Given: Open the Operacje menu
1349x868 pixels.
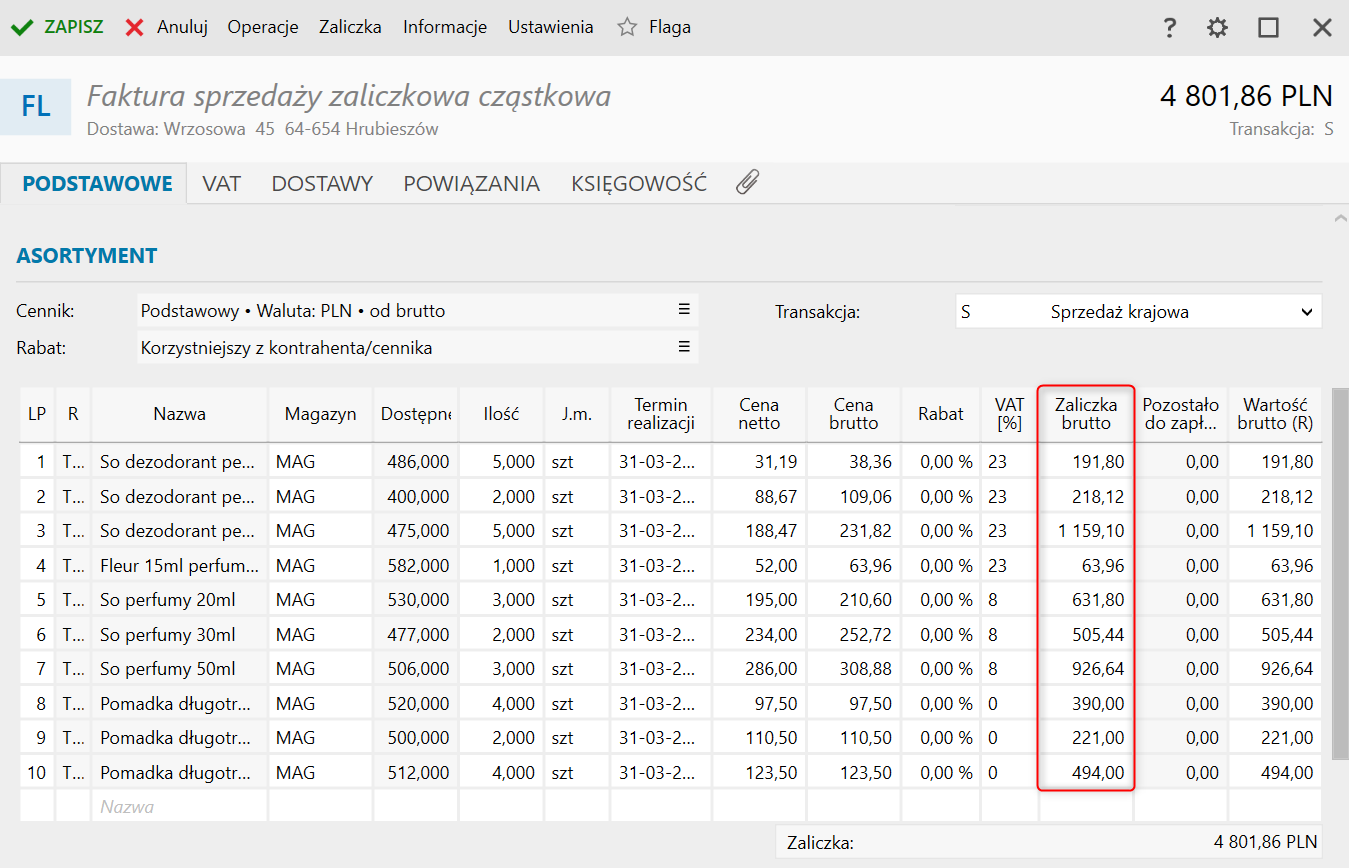Looking at the screenshot, I should click(263, 27).
